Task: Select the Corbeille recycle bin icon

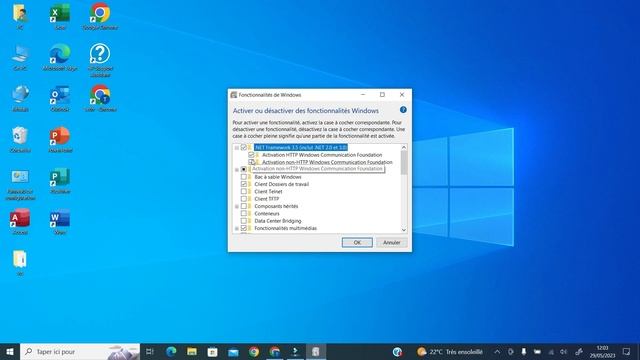Action: tap(20, 140)
